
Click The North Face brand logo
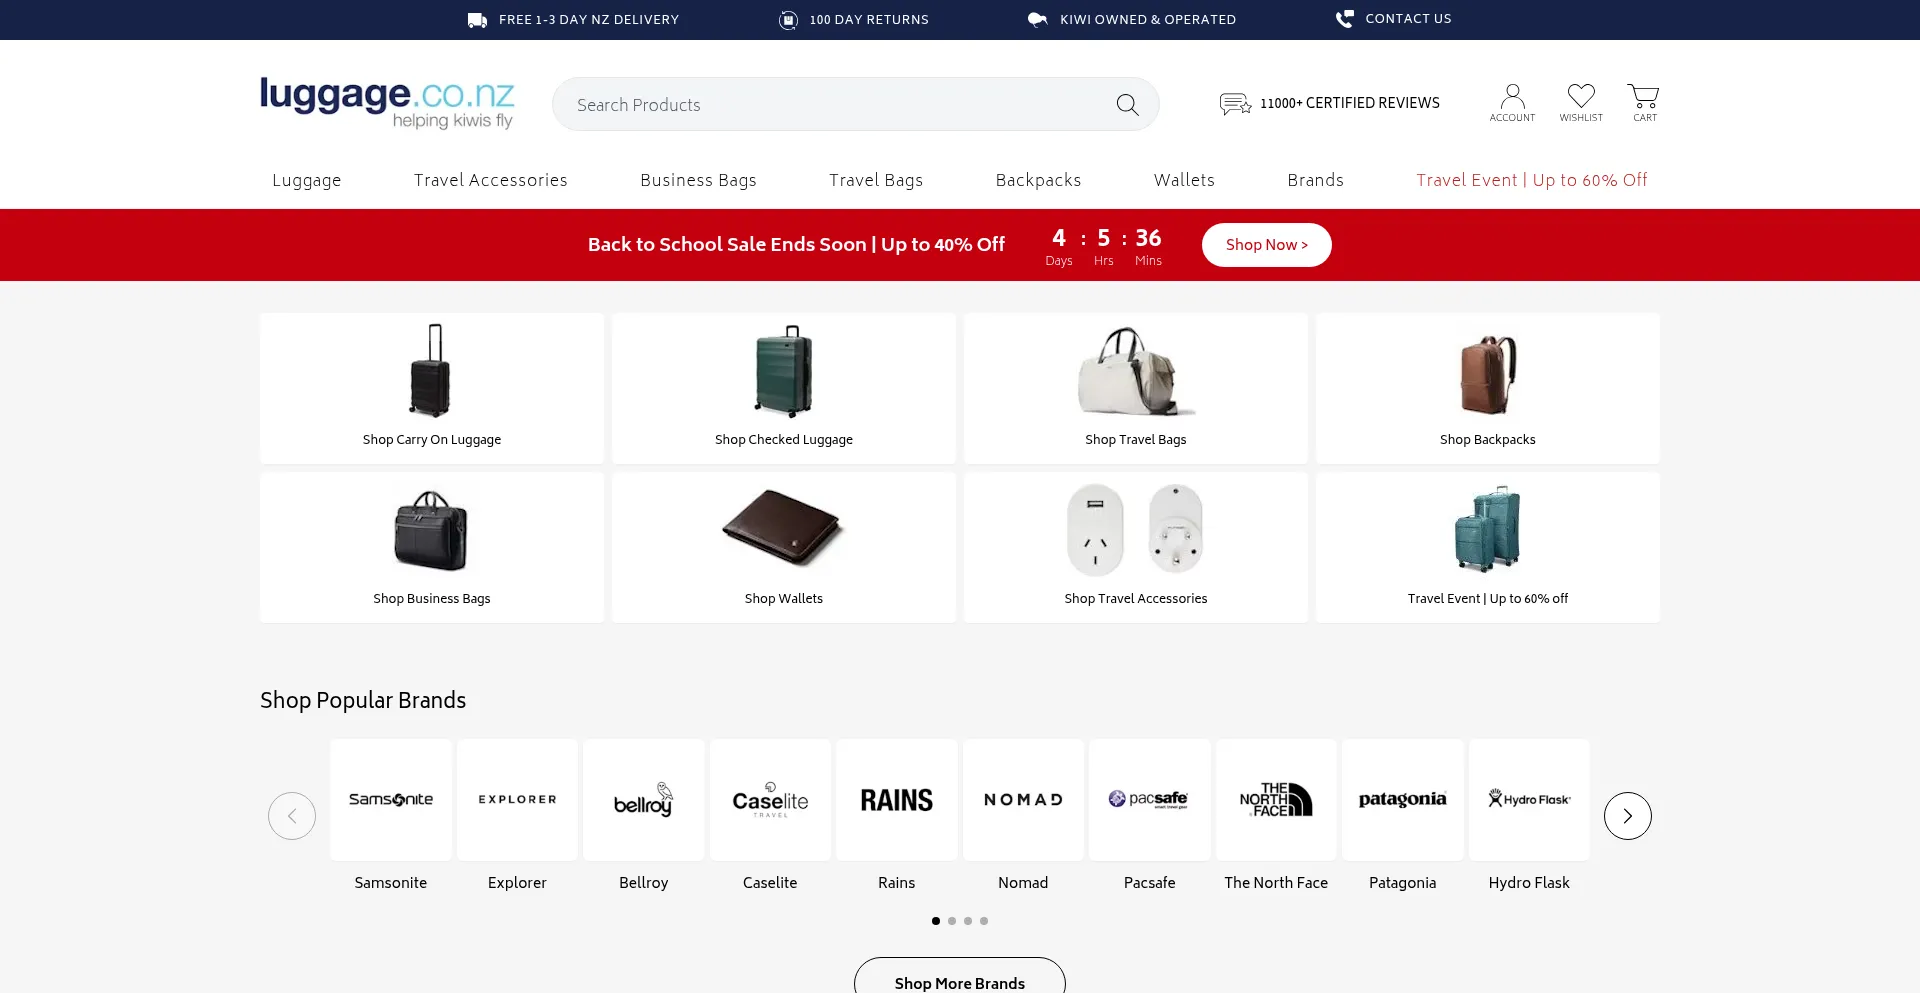(1276, 799)
